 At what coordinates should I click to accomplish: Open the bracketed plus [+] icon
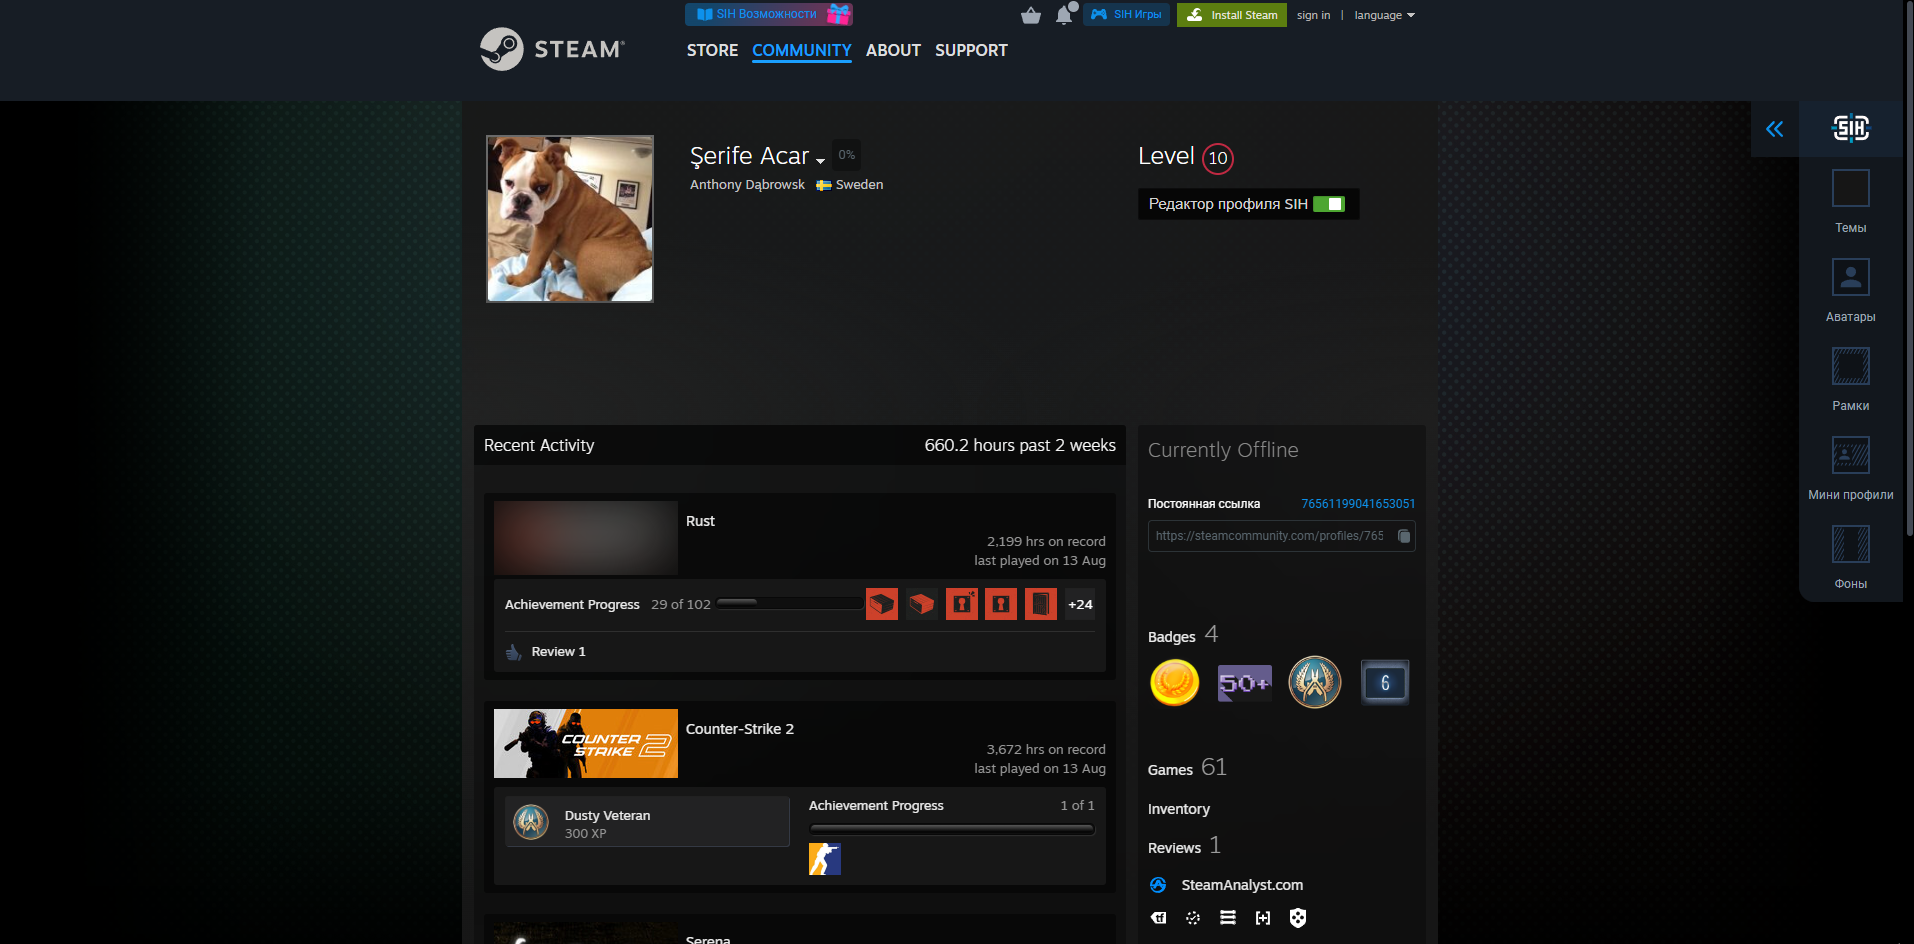pos(1263,918)
